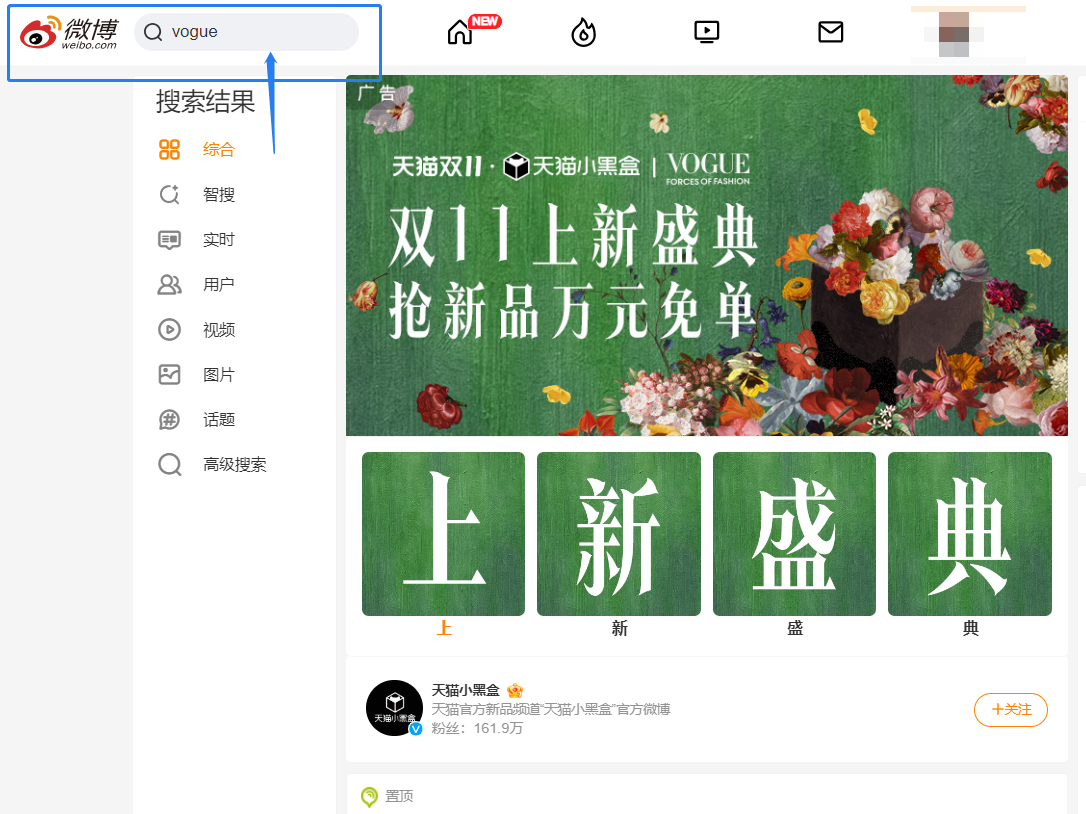Open the 双11上新盛典 ad banner
Viewport: 1086px width, 814px height.
[x=706, y=256]
